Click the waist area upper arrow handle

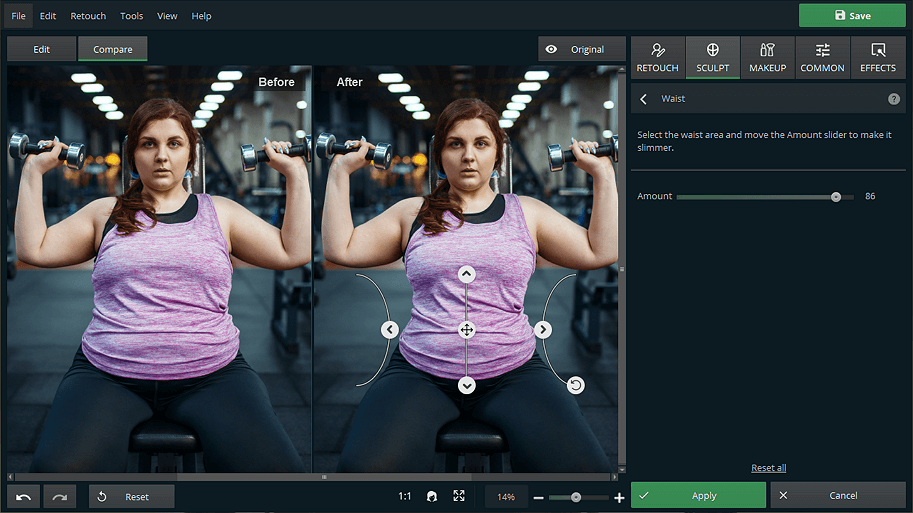pos(466,274)
